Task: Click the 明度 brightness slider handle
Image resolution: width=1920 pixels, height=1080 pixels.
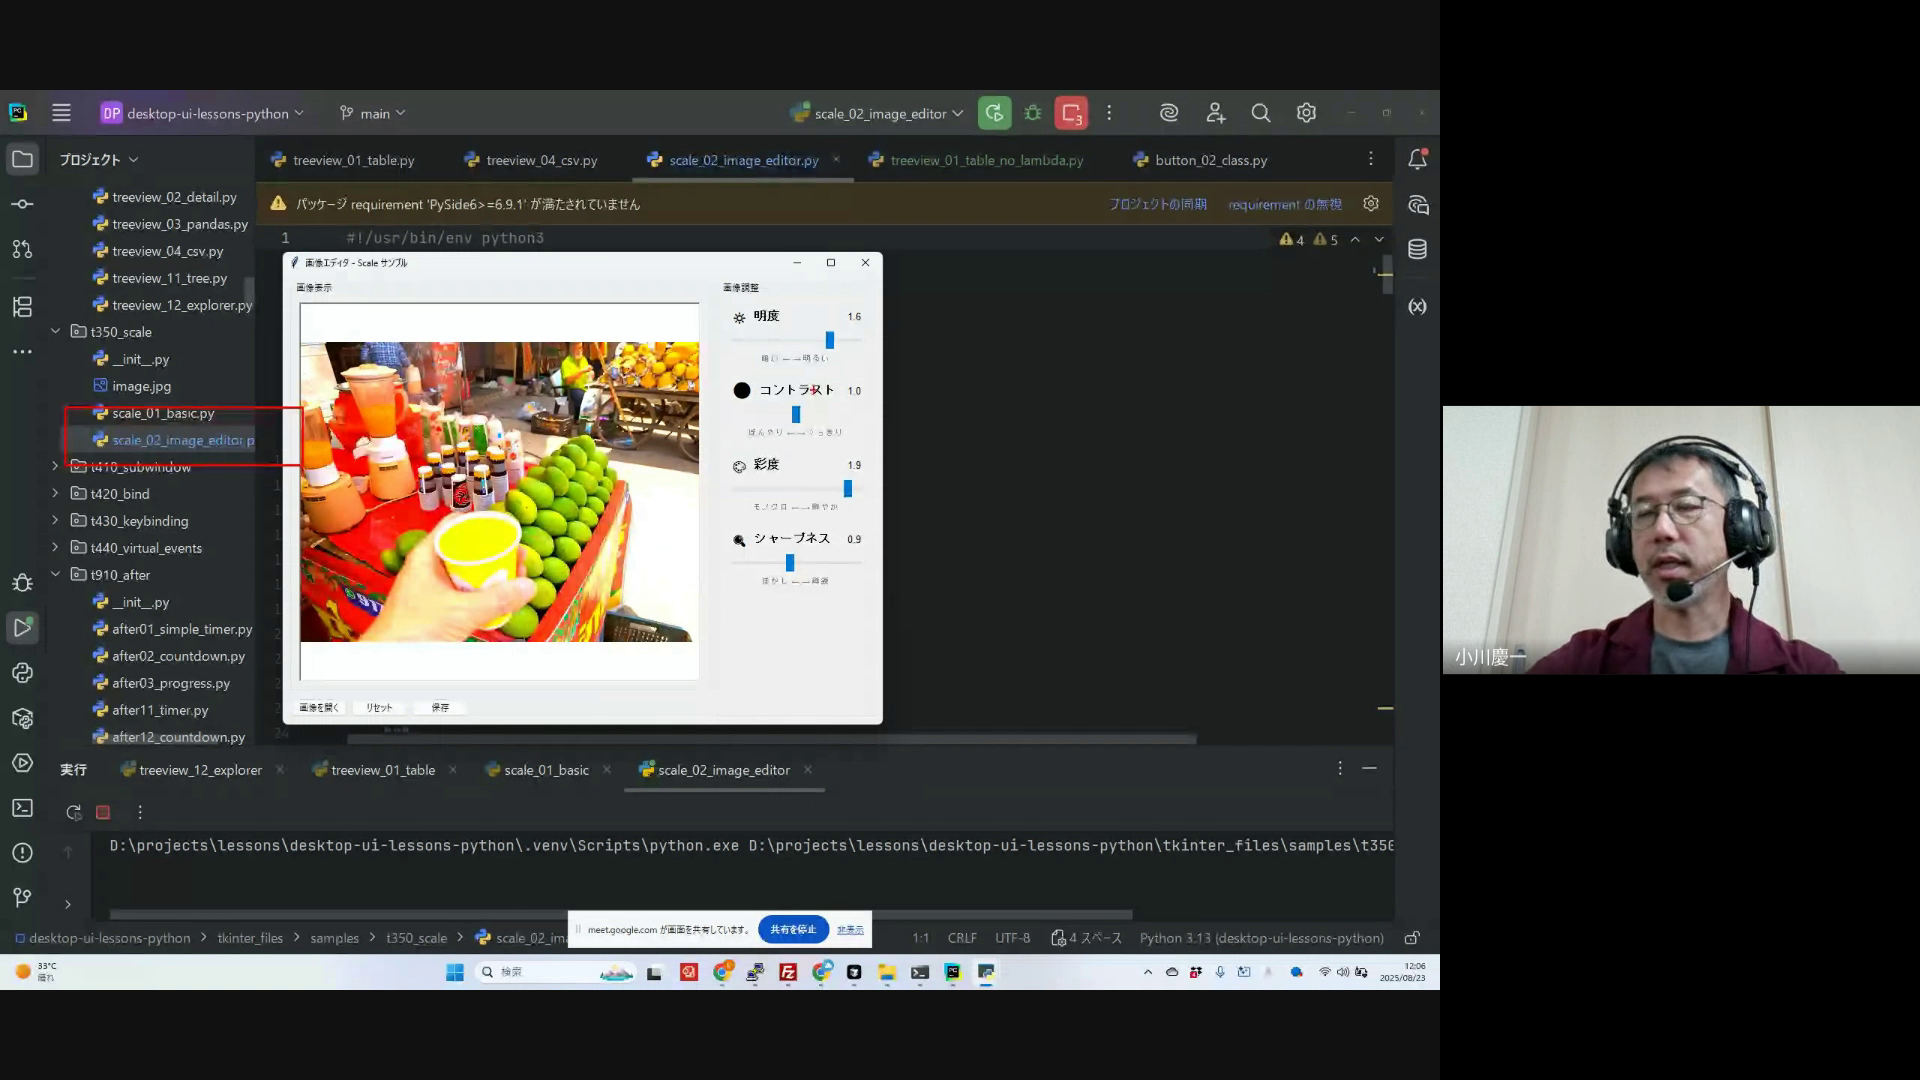Action: [829, 340]
